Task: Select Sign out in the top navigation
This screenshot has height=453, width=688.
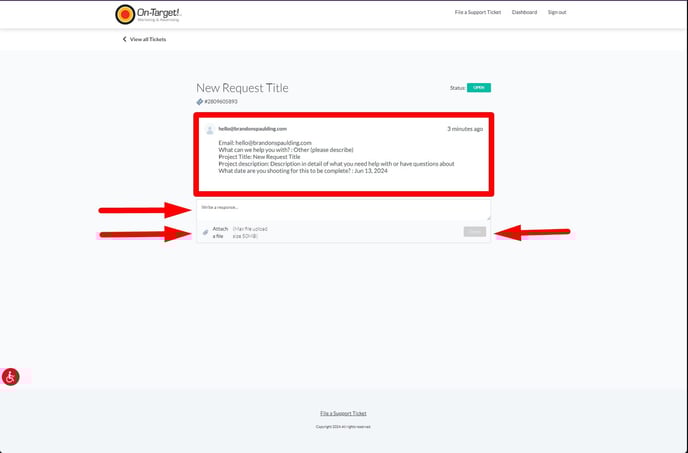Action: [x=557, y=12]
